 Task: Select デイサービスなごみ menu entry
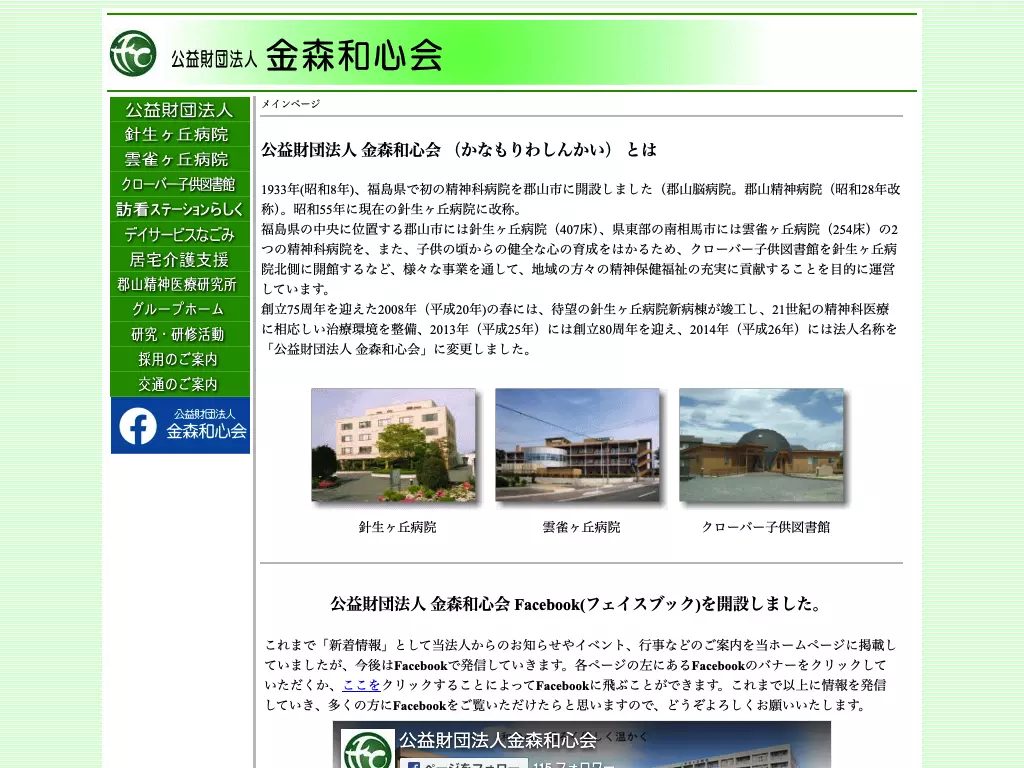(180, 234)
